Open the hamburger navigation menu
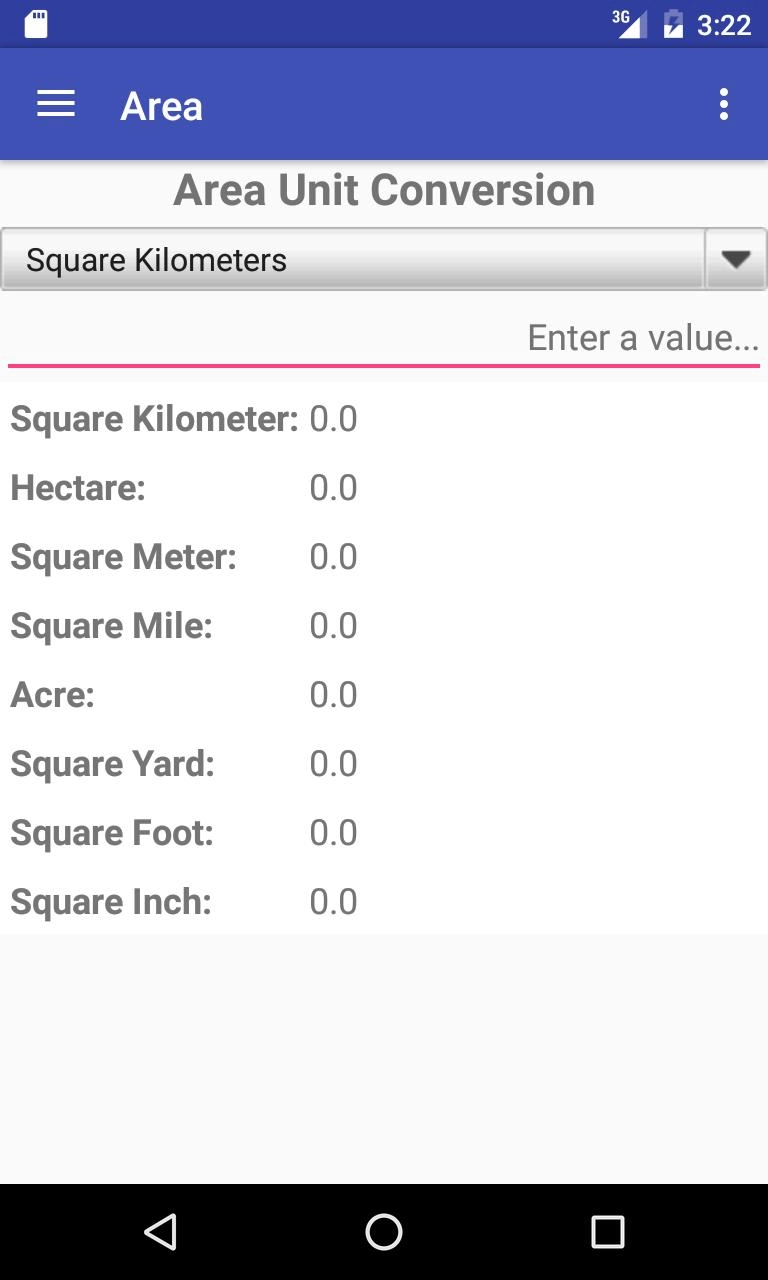Image resolution: width=768 pixels, height=1280 pixels. pyautogui.click(x=56, y=105)
